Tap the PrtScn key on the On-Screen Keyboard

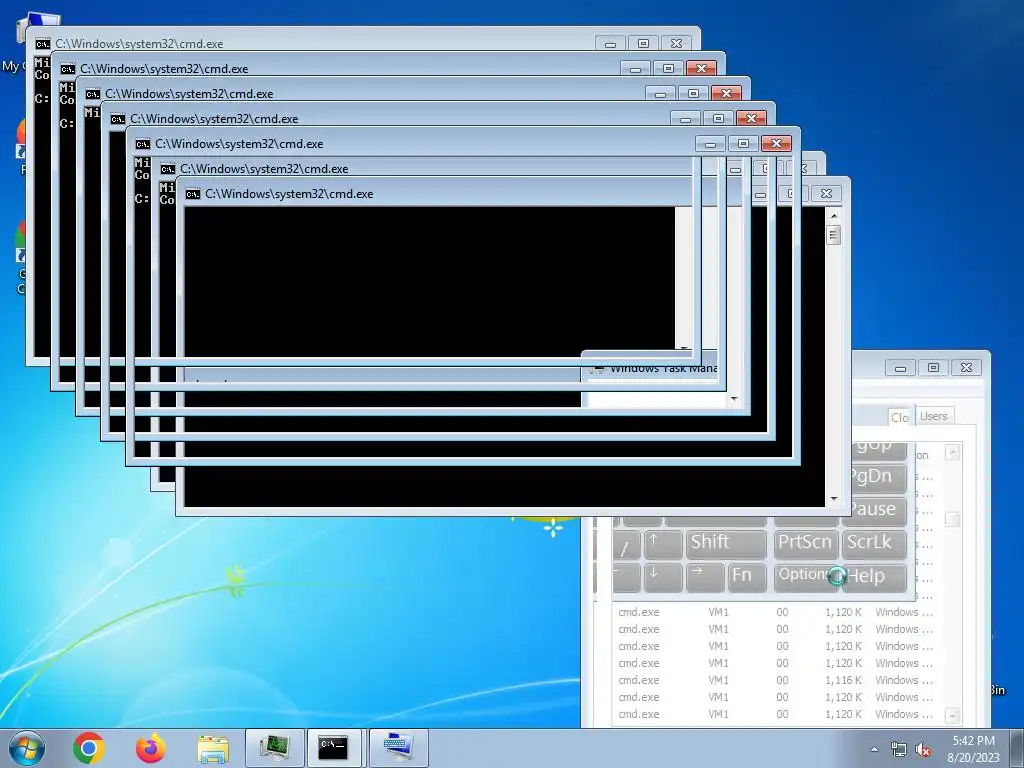point(805,543)
